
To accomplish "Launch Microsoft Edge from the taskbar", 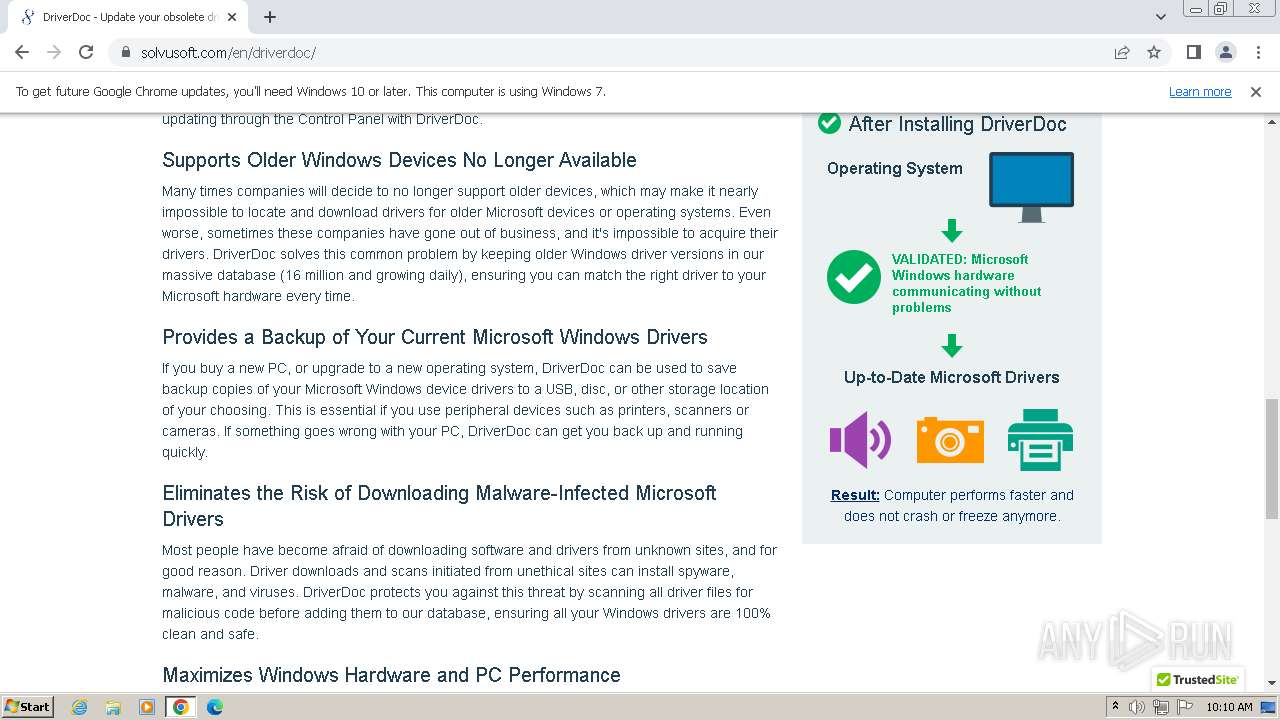I will click(215, 707).
